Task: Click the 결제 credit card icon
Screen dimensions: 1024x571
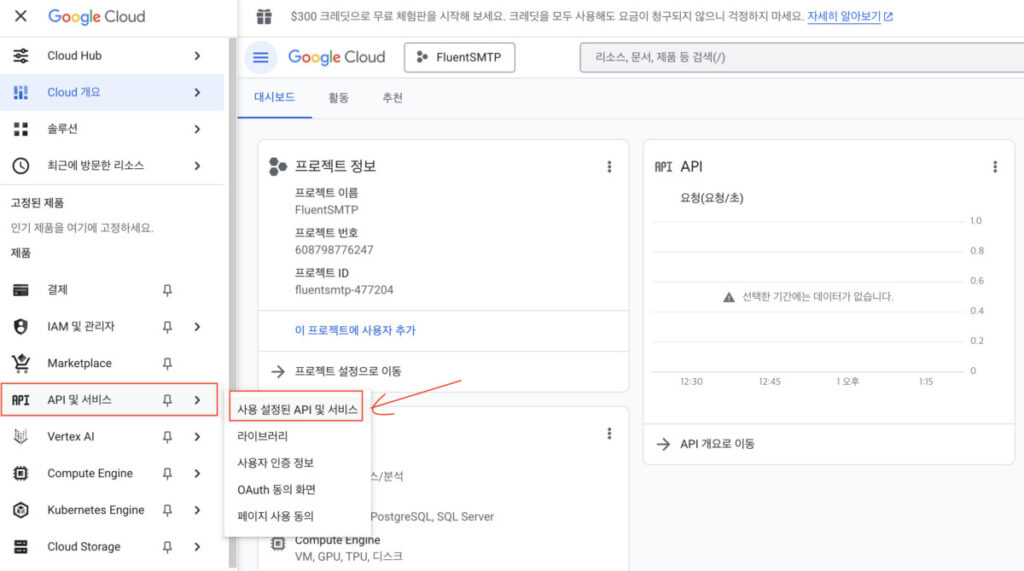Action: [x=21, y=289]
